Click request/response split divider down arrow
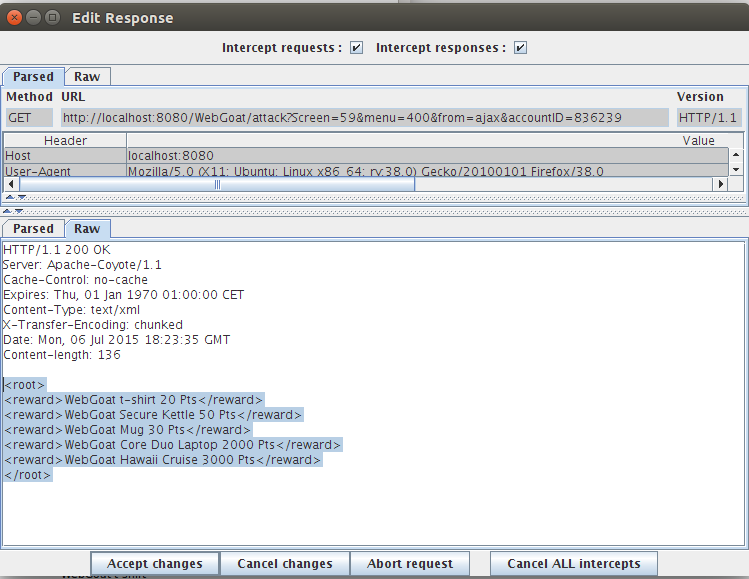 (x=19, y=211)
